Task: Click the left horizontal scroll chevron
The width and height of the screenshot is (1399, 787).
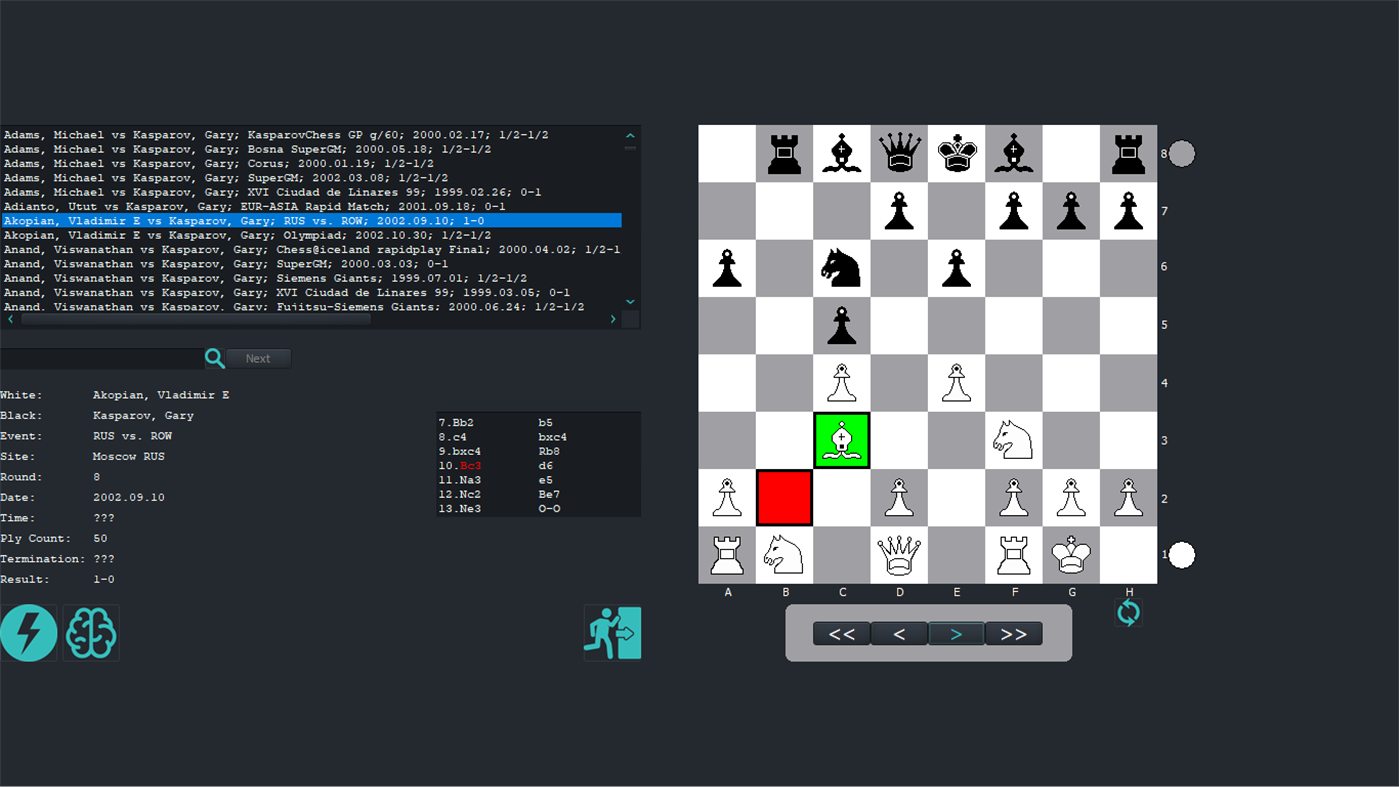Action: (9, 318)
